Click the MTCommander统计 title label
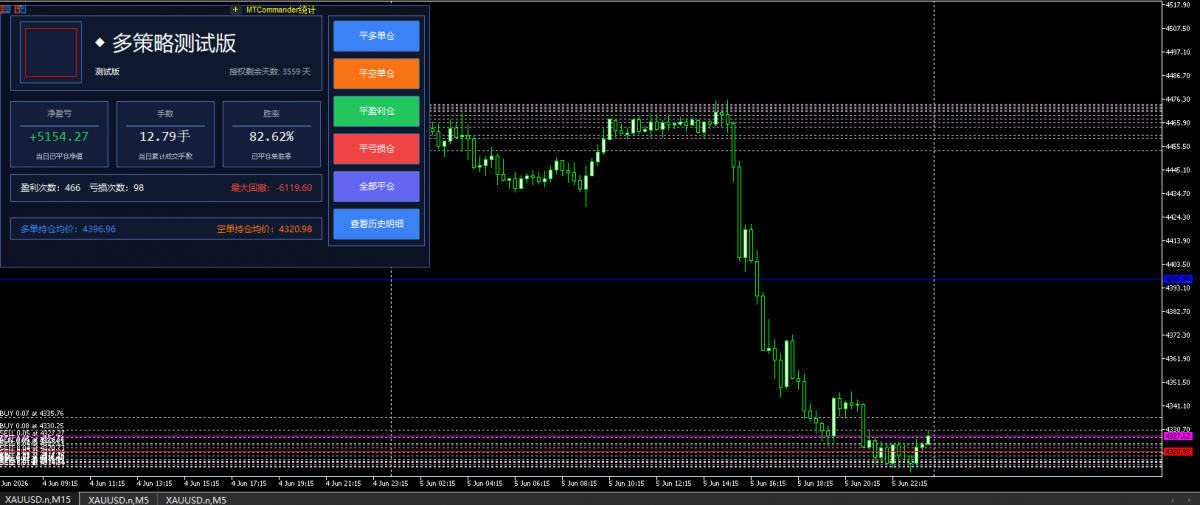The image size is (1200, 505). pyautogui.click(x=280, y=9)
